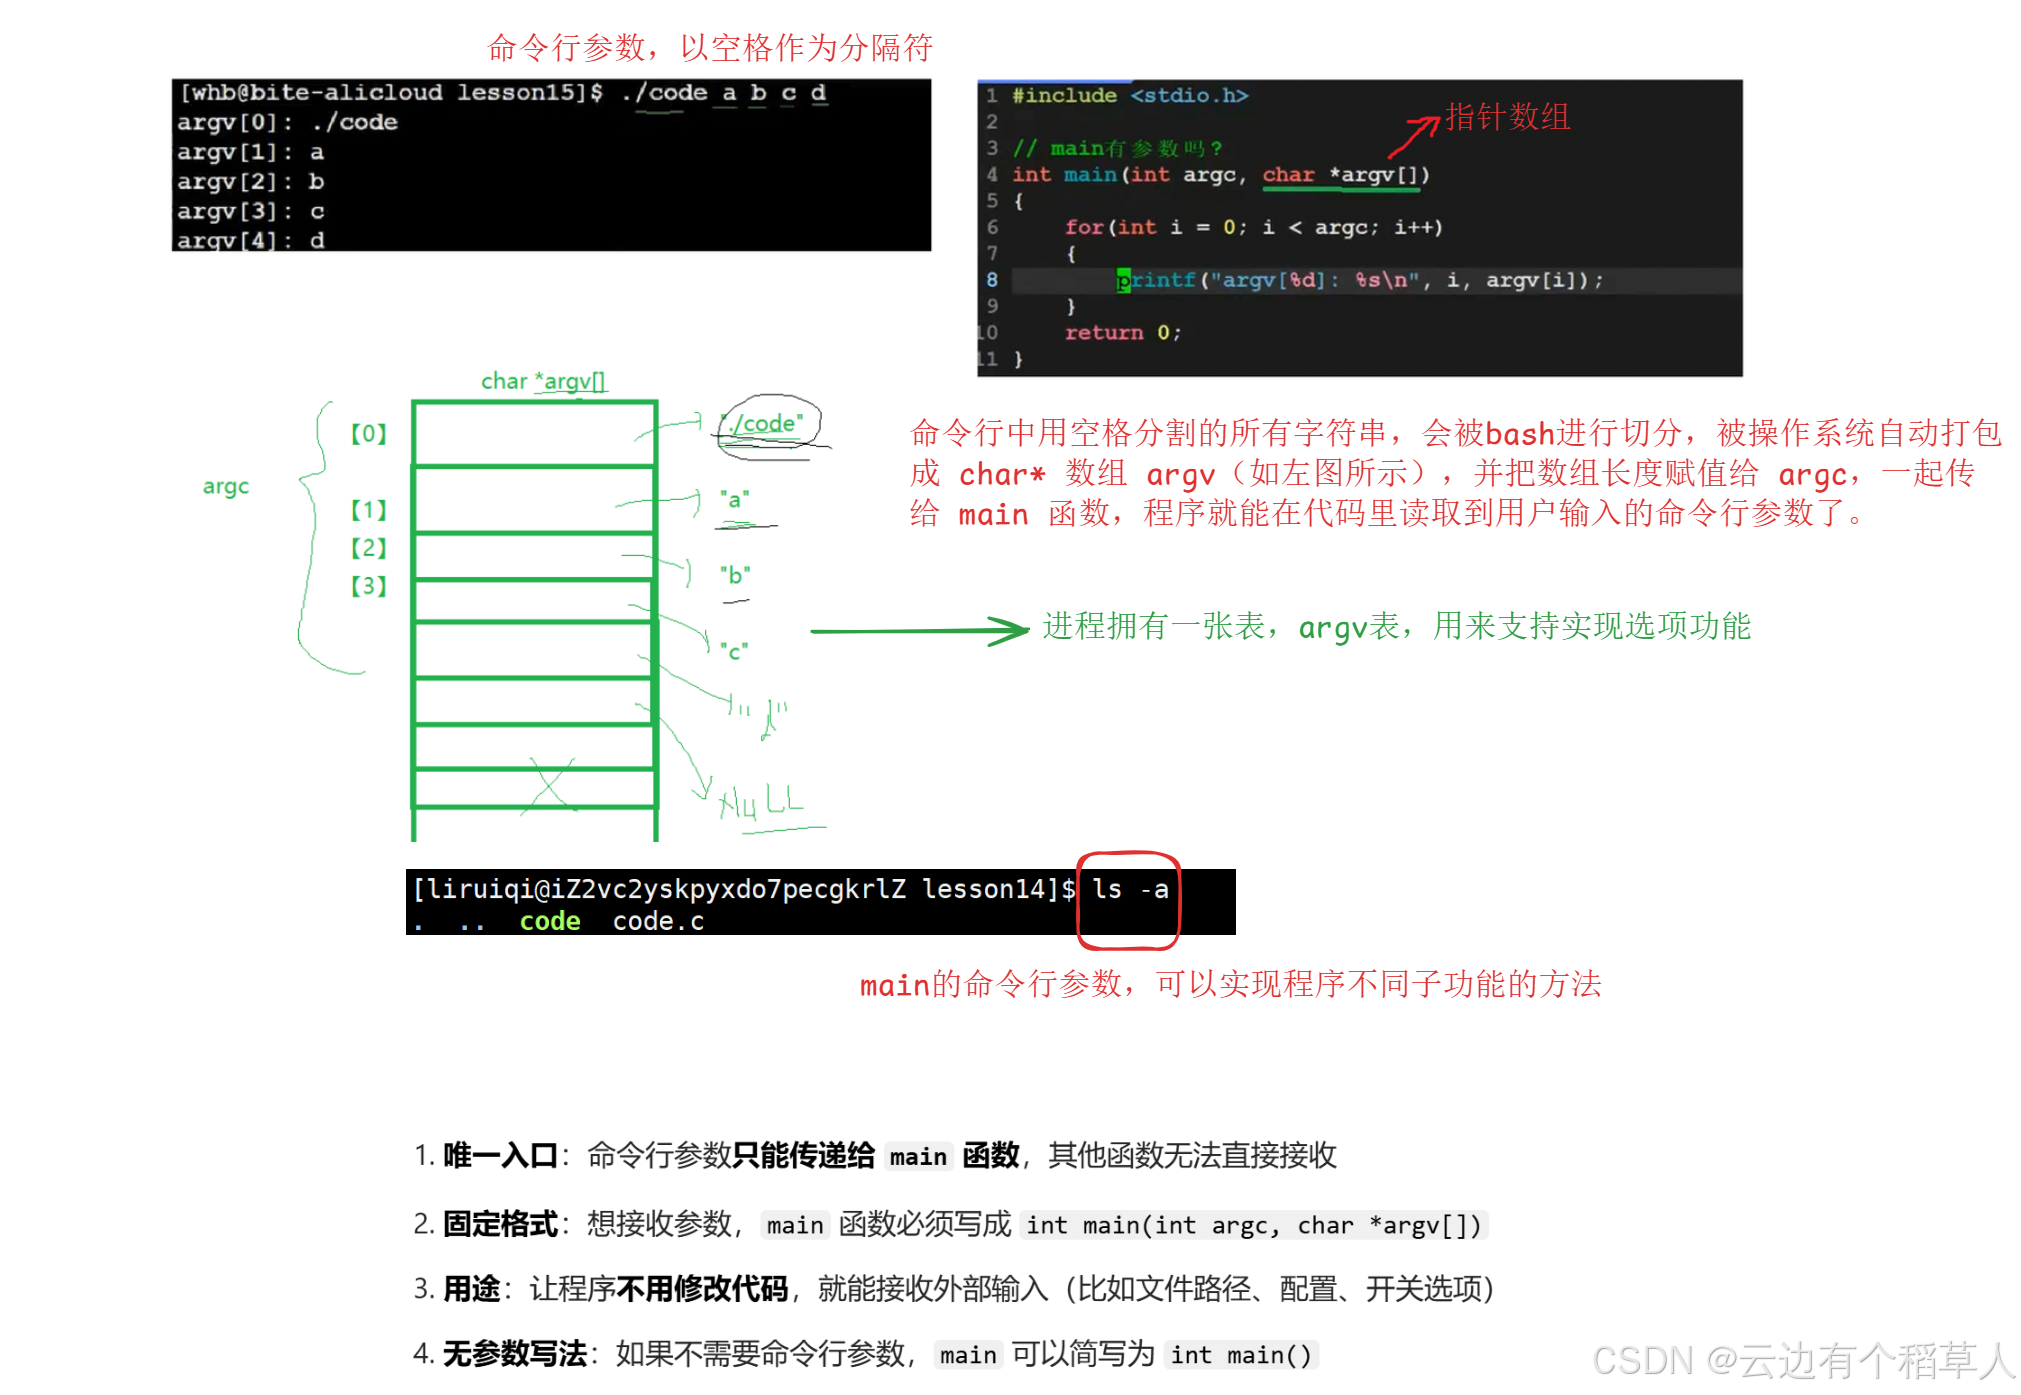Image resolution: width=2021 pixels, height=1395 pixels.
Task: Click the bold 唯一入口 list item heading
Action: [x=500, y=1156]
